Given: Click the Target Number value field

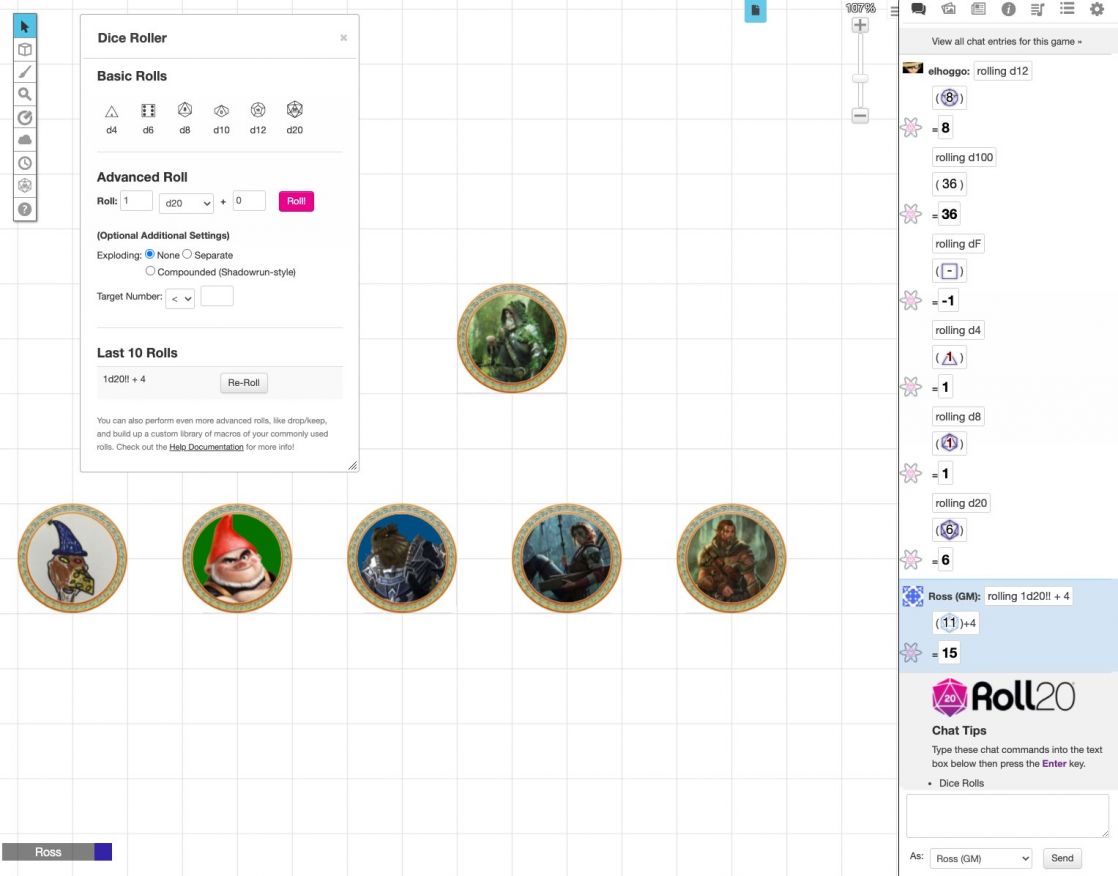Looking at the screenshot, I should click(217, 296).
